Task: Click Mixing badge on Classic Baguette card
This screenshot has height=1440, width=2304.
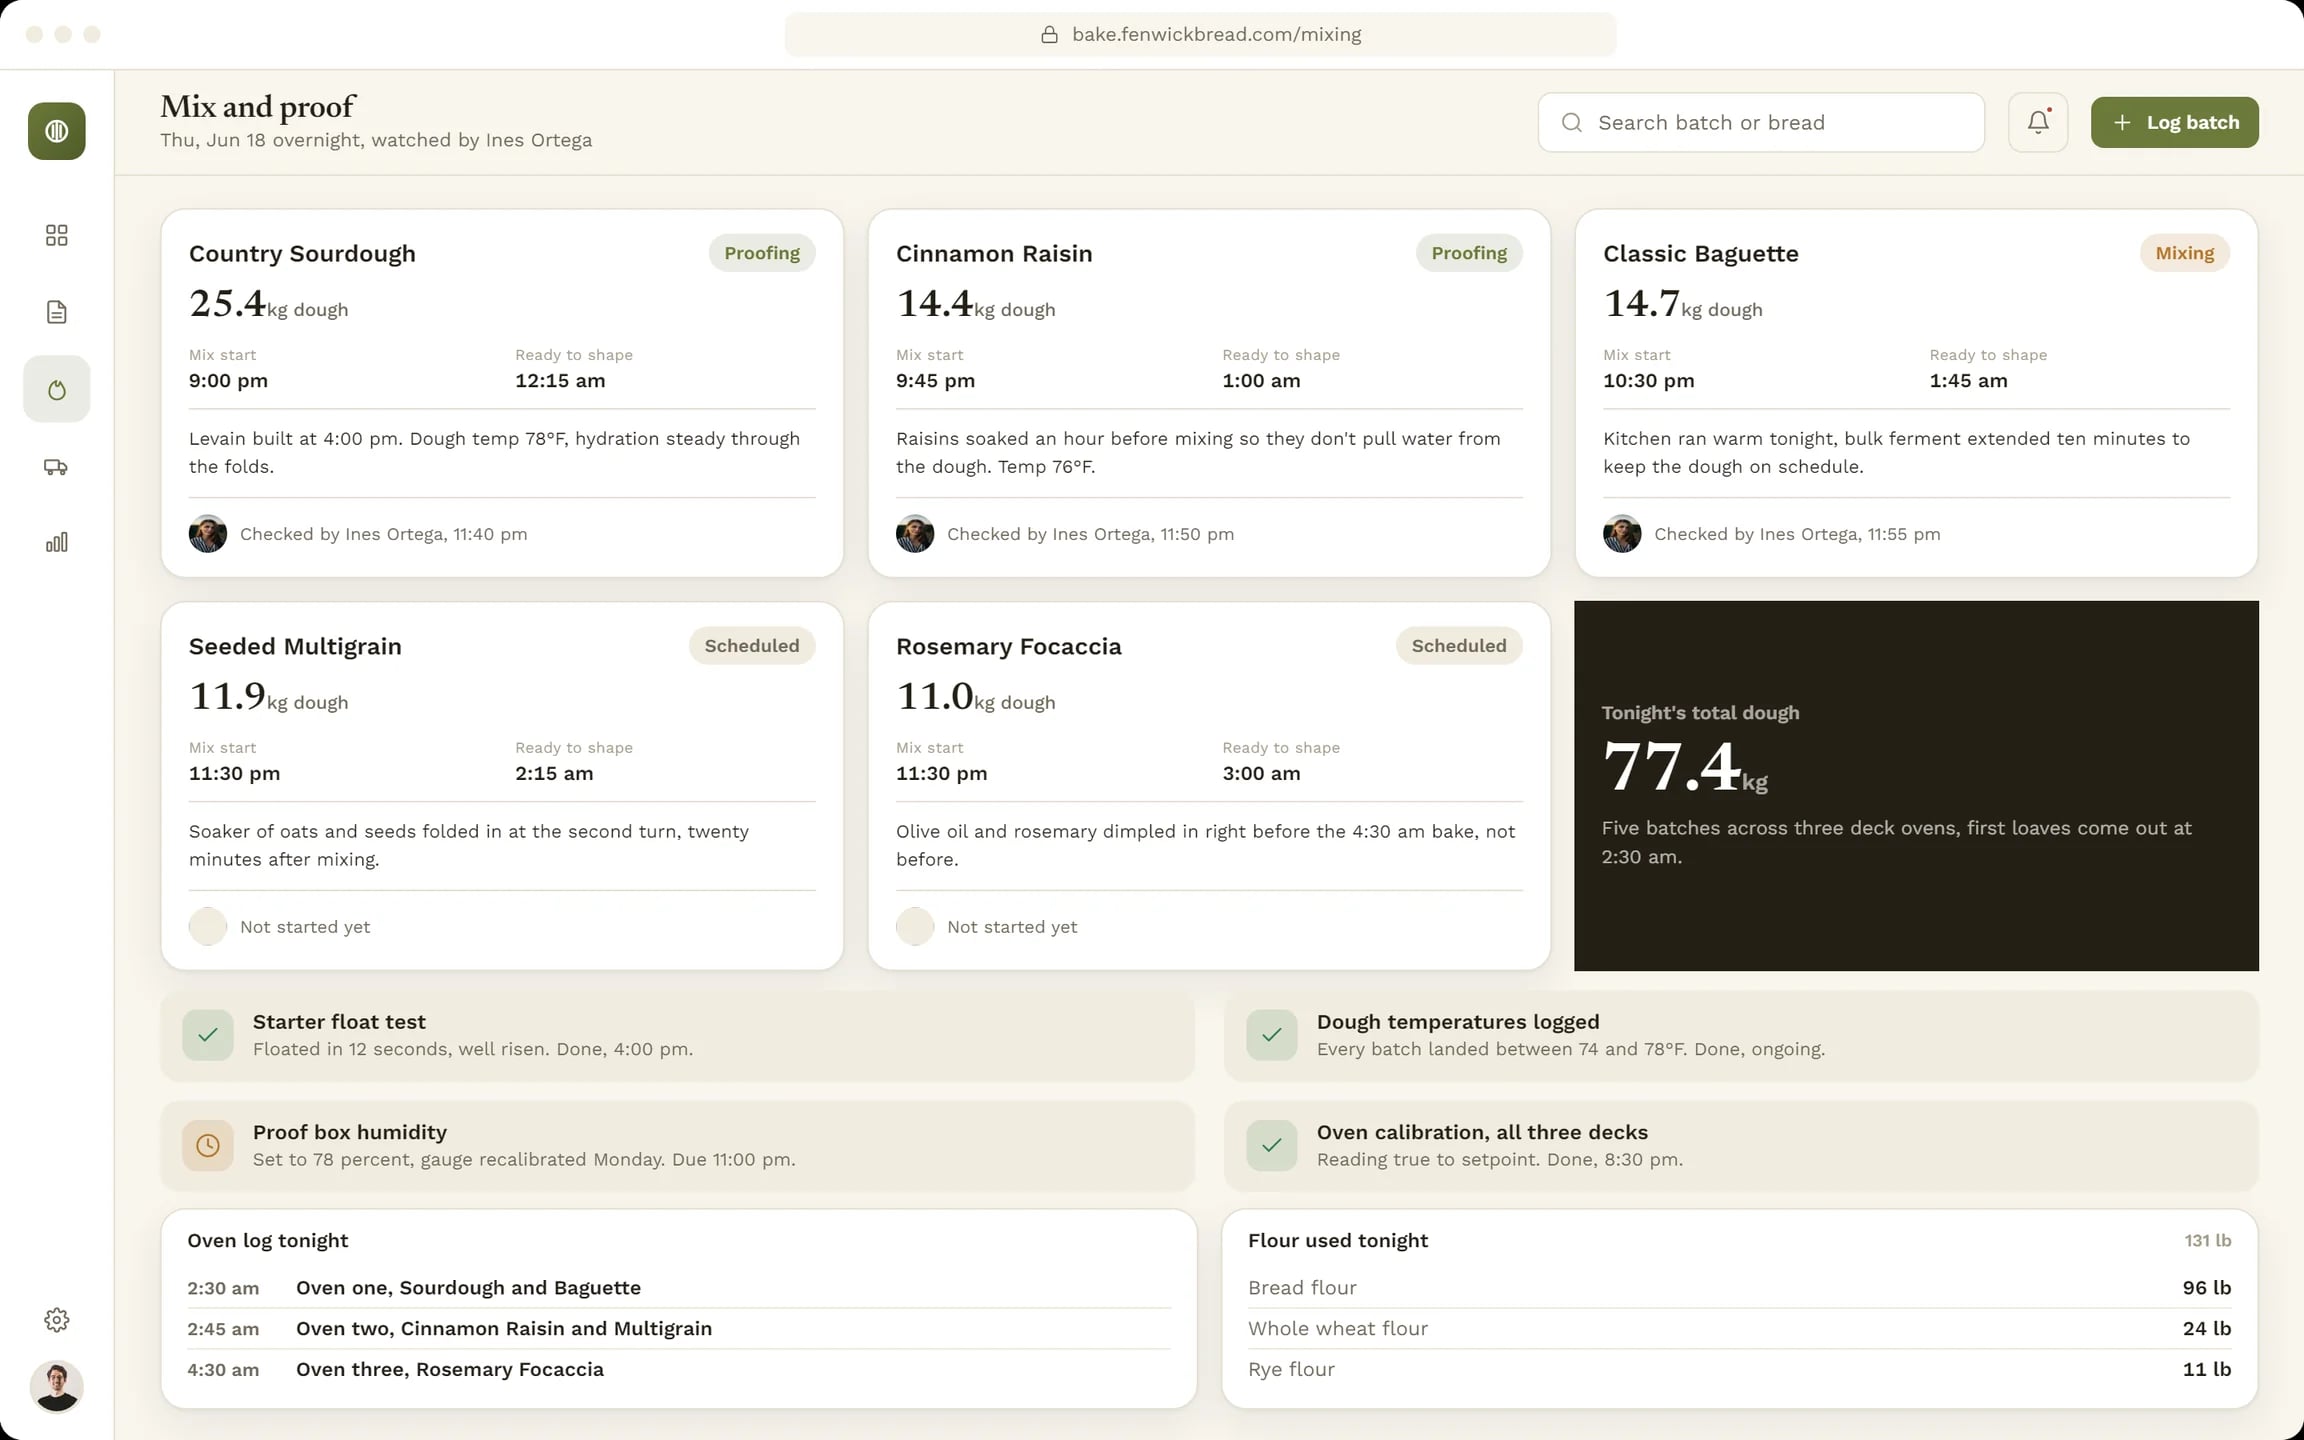Action: 2185,253
